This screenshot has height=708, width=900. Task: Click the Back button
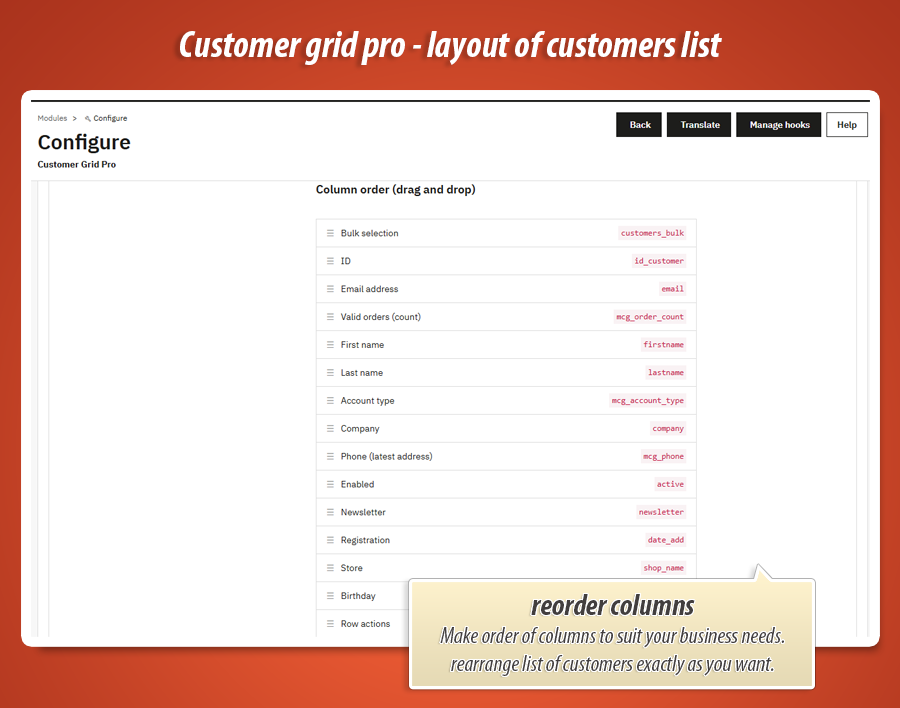639,125
